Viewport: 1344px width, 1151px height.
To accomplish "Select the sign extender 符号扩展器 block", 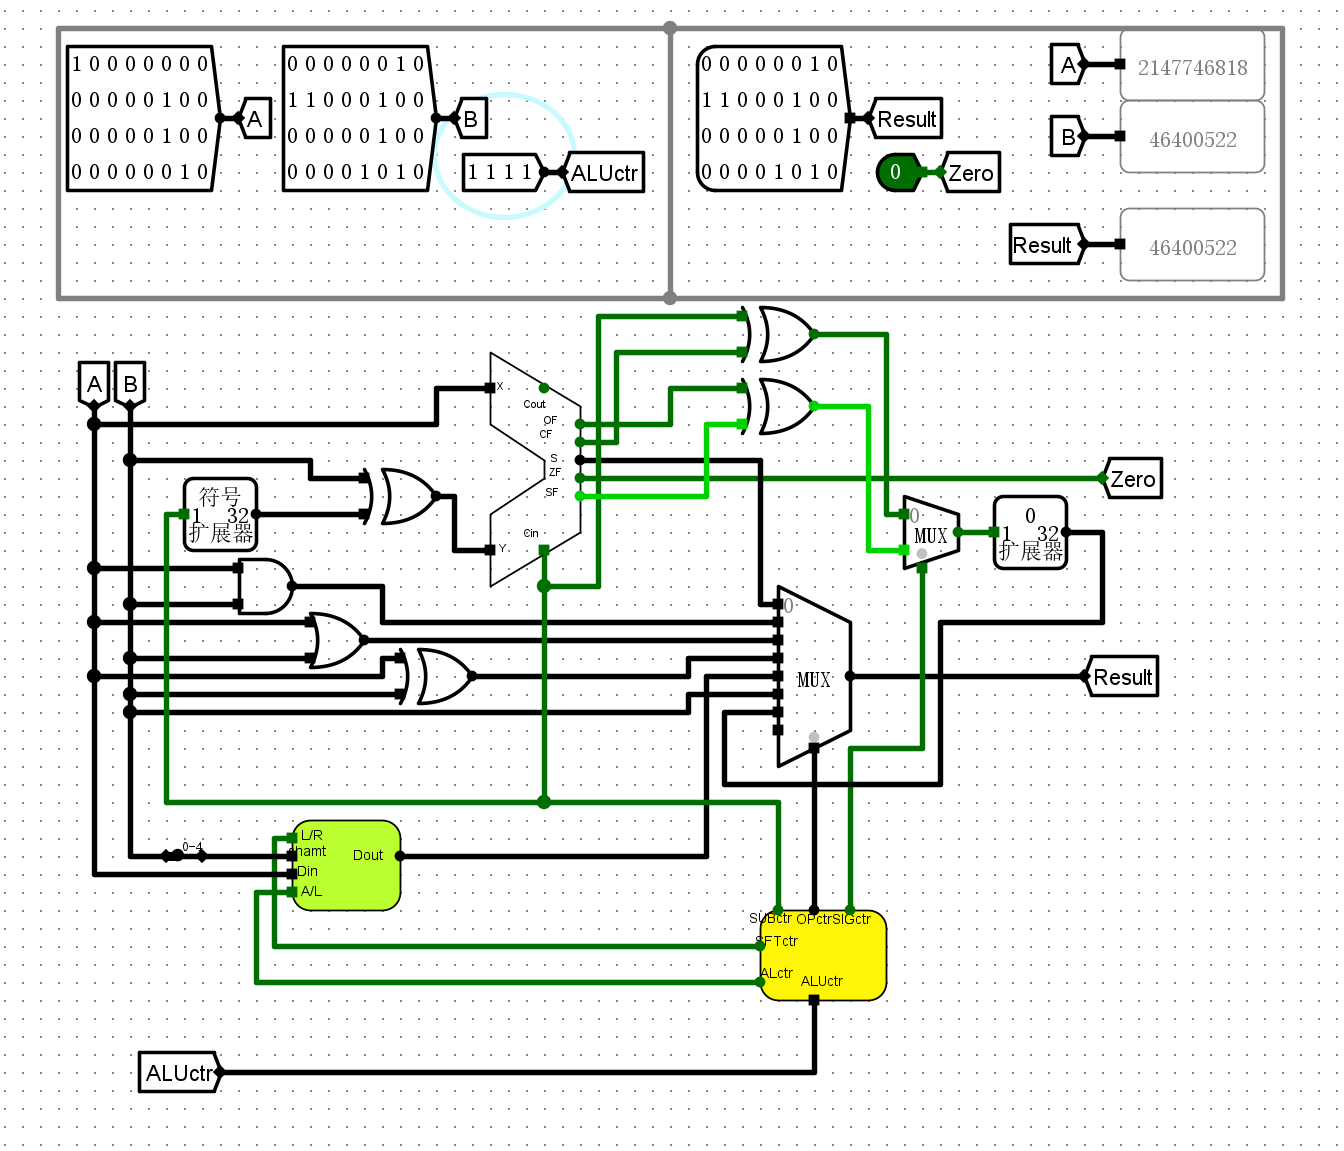I will pos(220,514).
